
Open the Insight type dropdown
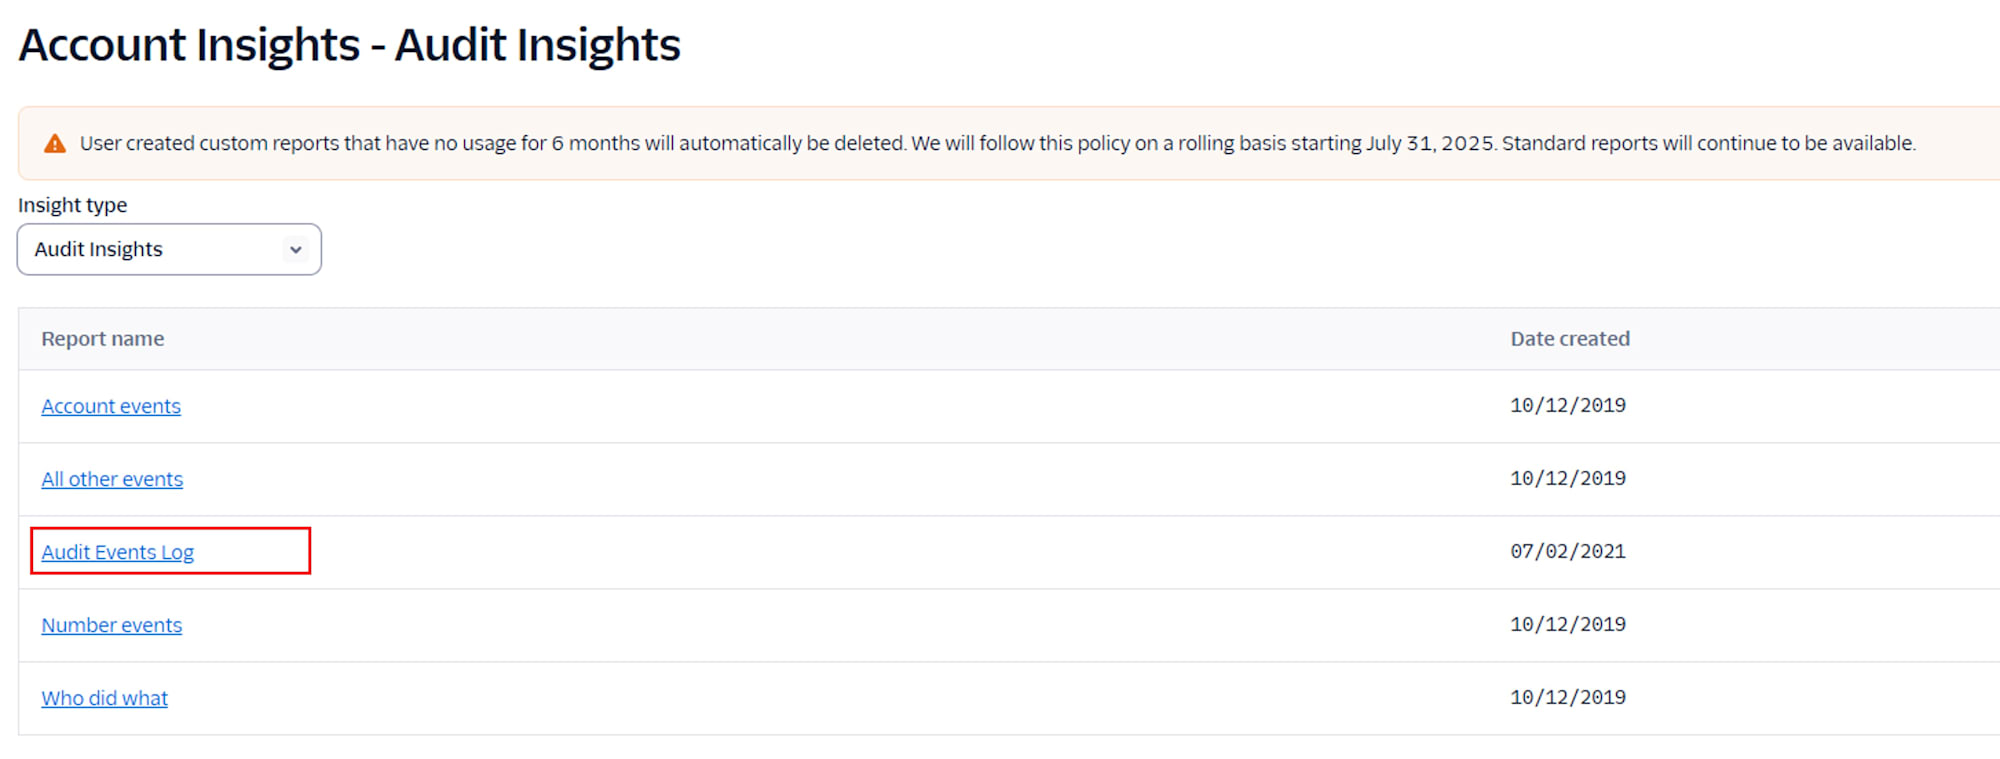click(x=169, y=249)
